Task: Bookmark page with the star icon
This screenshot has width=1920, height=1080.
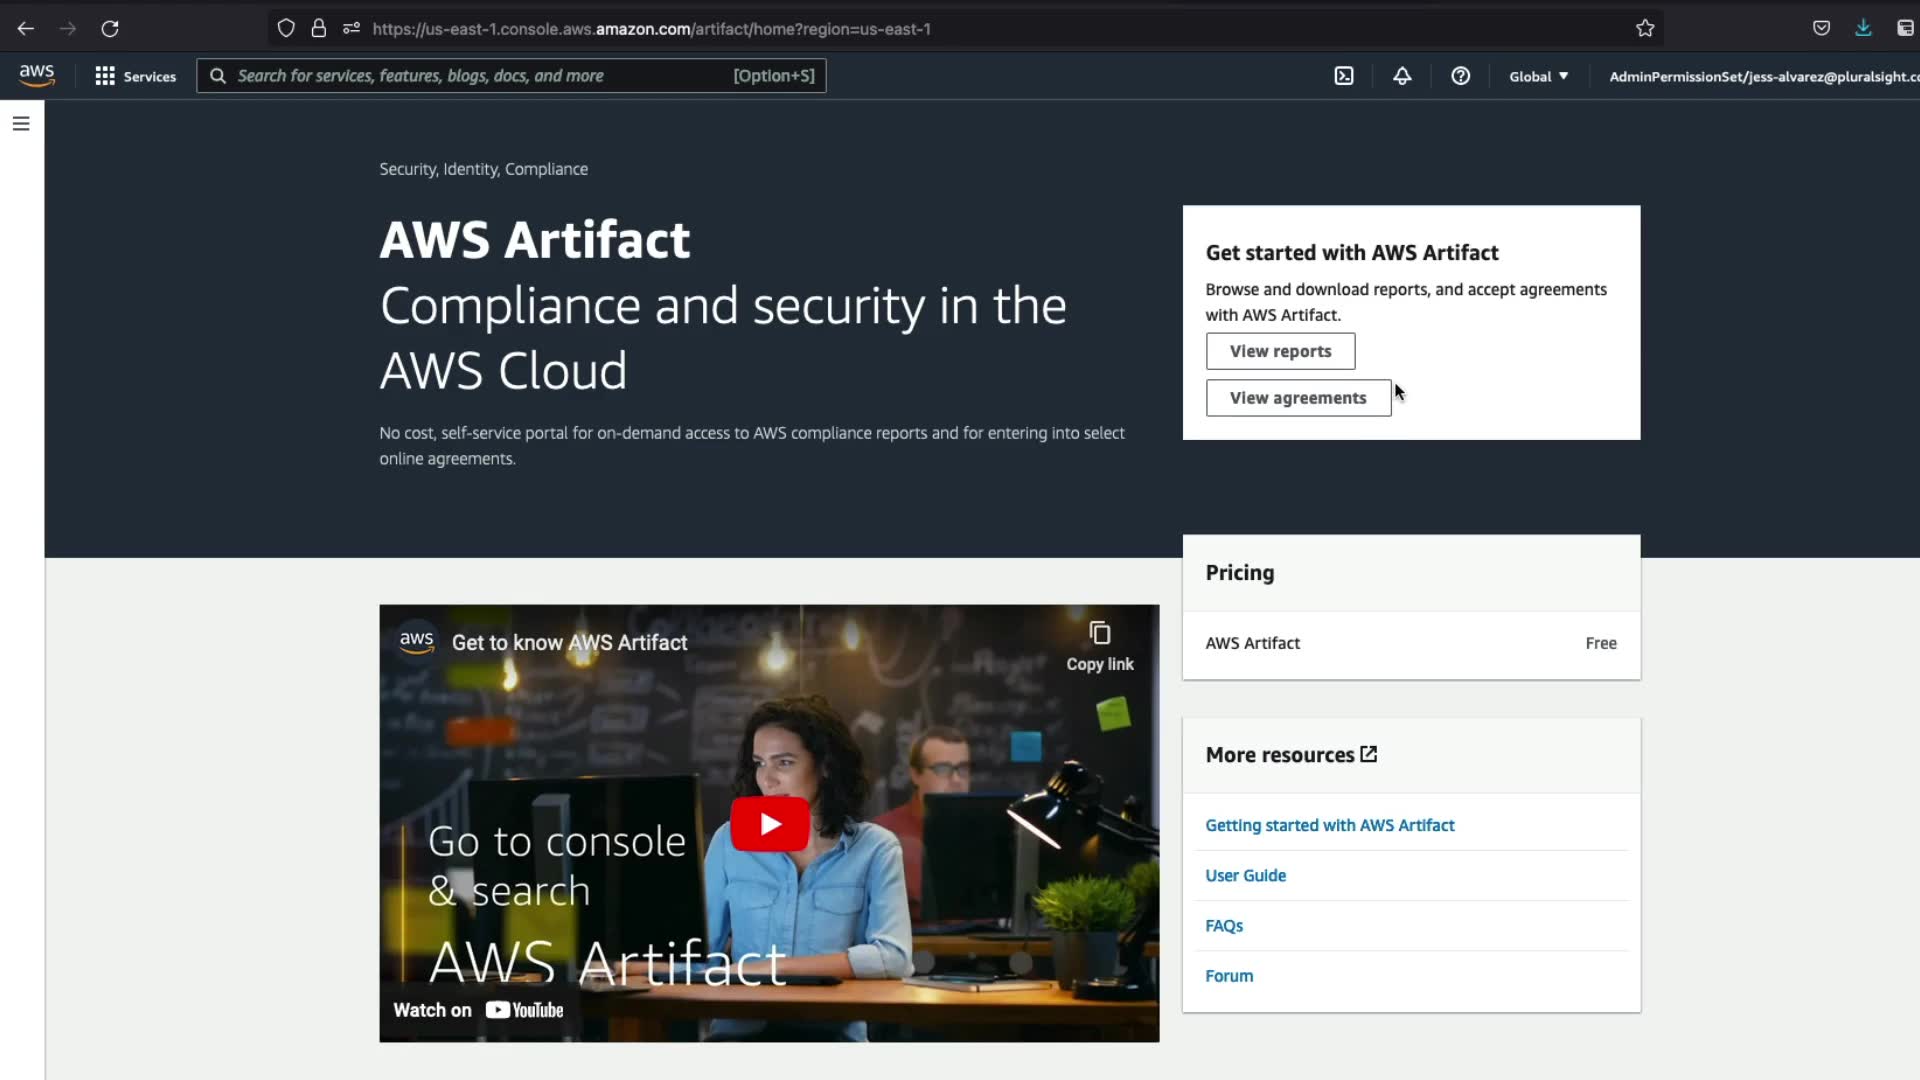Action: (x=1645, y=29)
